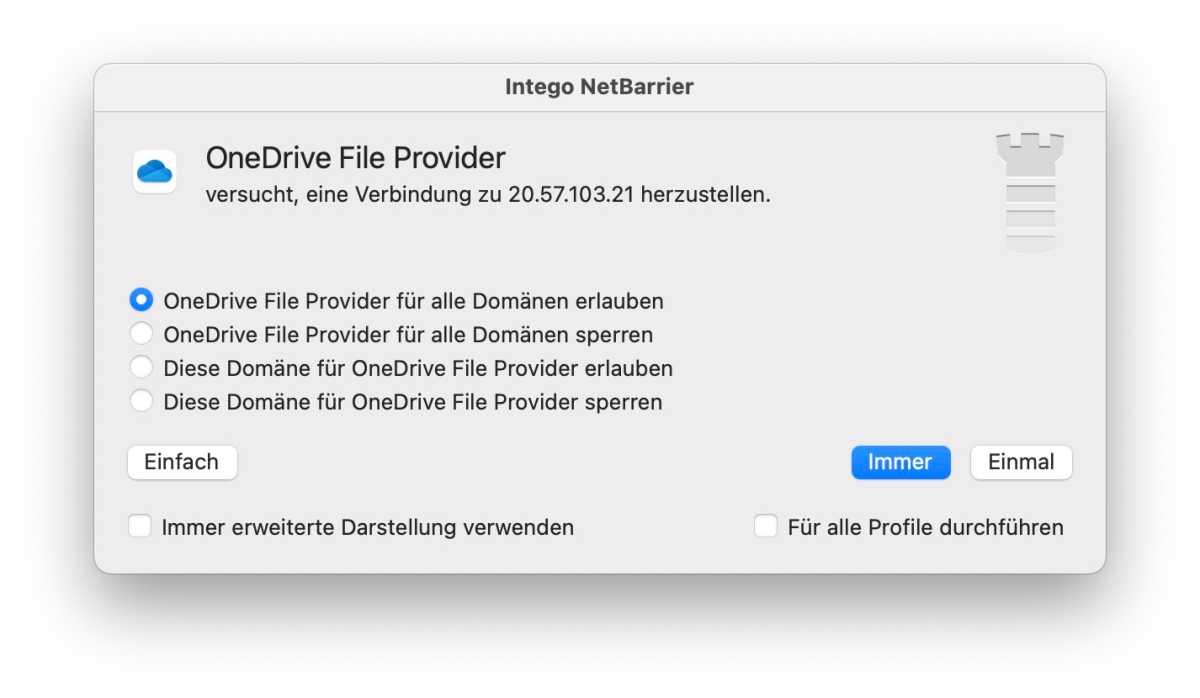Image resolution: width=1200 pixels, height=698 pixels.
Task: Apply the choice once with Einmal
Action: tap(1021, 462)
